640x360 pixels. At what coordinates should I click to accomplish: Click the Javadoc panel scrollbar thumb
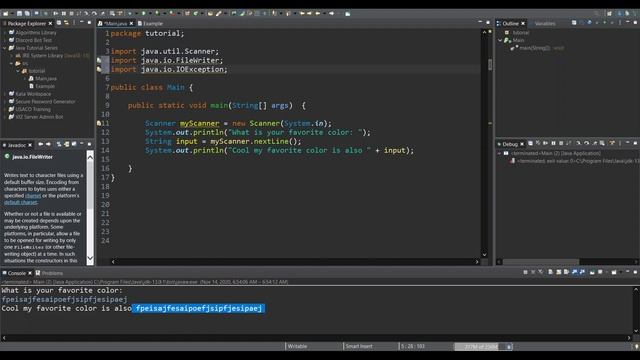coord(90,186)
